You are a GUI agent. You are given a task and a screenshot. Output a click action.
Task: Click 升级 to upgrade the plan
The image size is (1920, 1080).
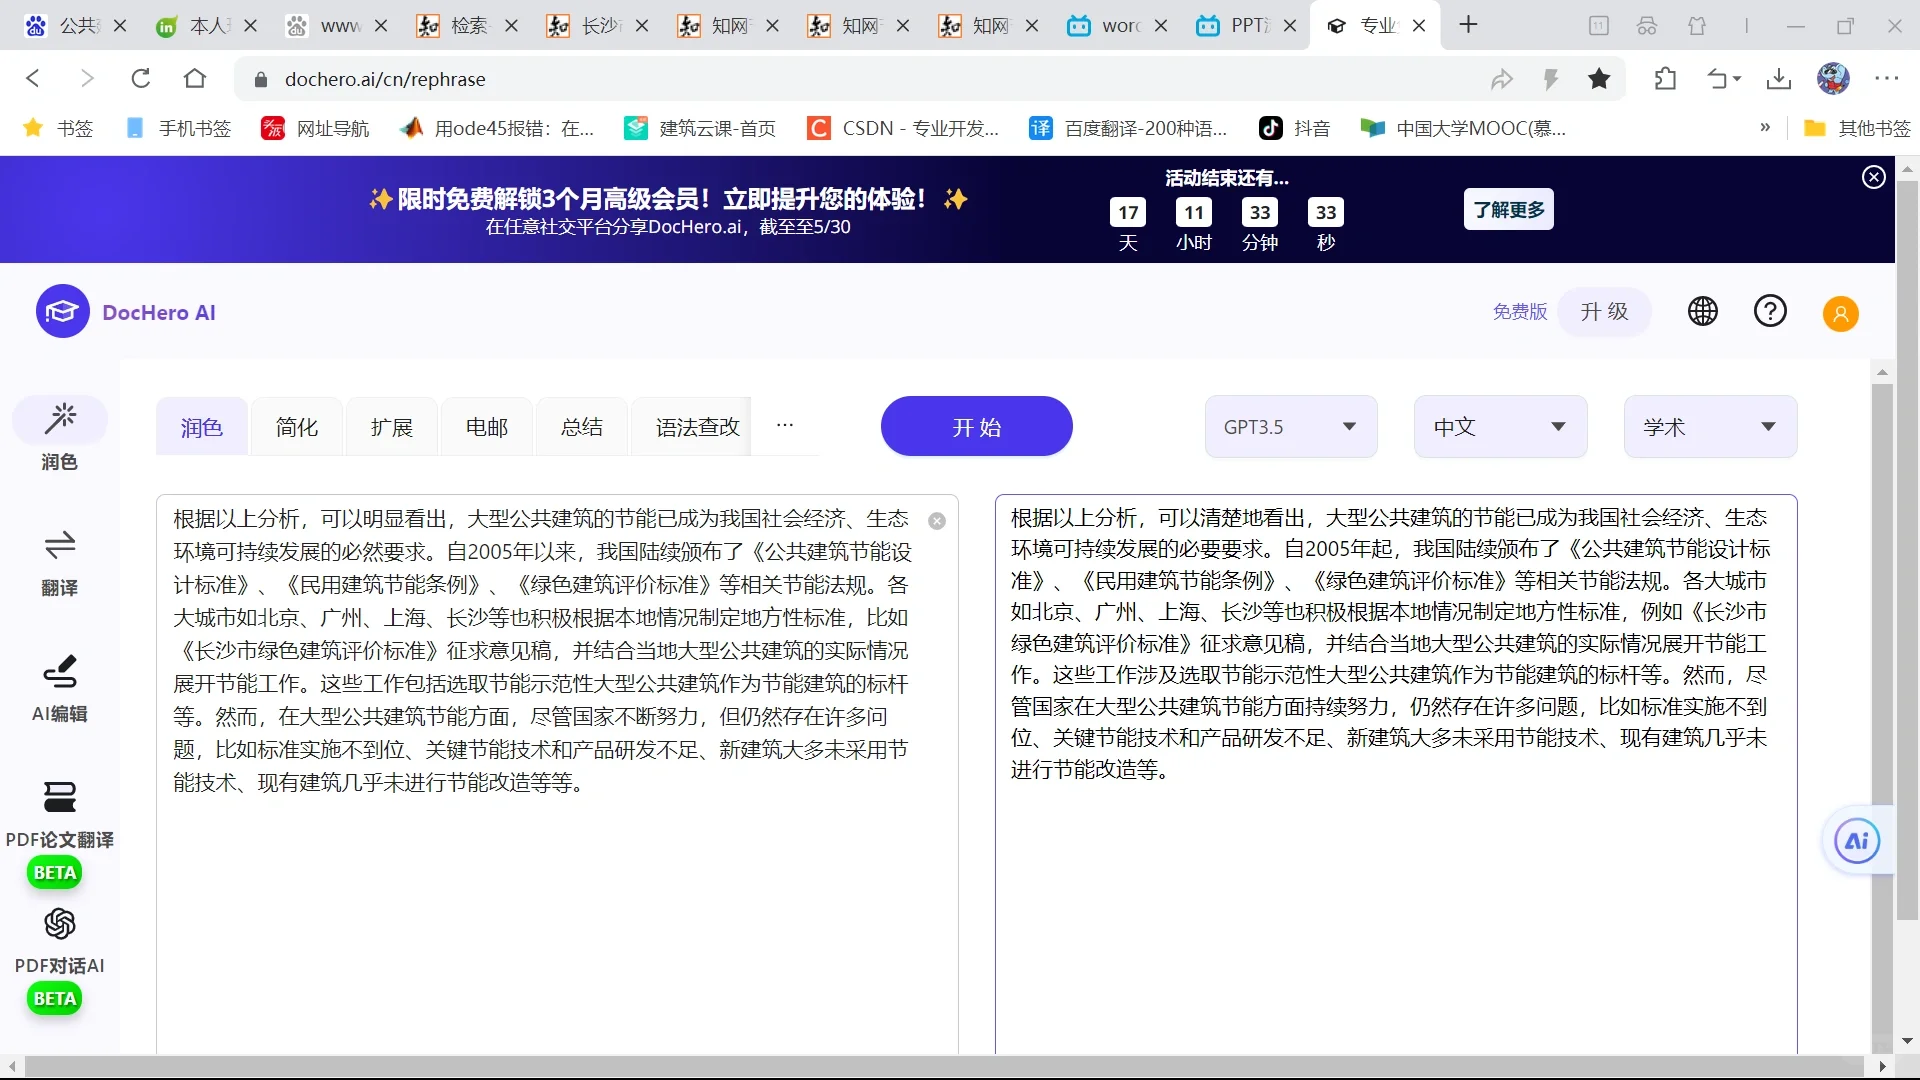click(x=1604, y=311)
